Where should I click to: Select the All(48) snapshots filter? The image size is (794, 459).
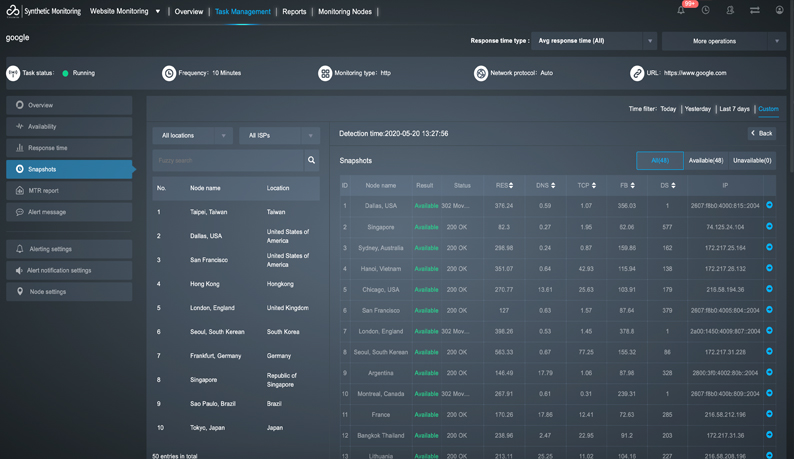click(x=660, y=160)
